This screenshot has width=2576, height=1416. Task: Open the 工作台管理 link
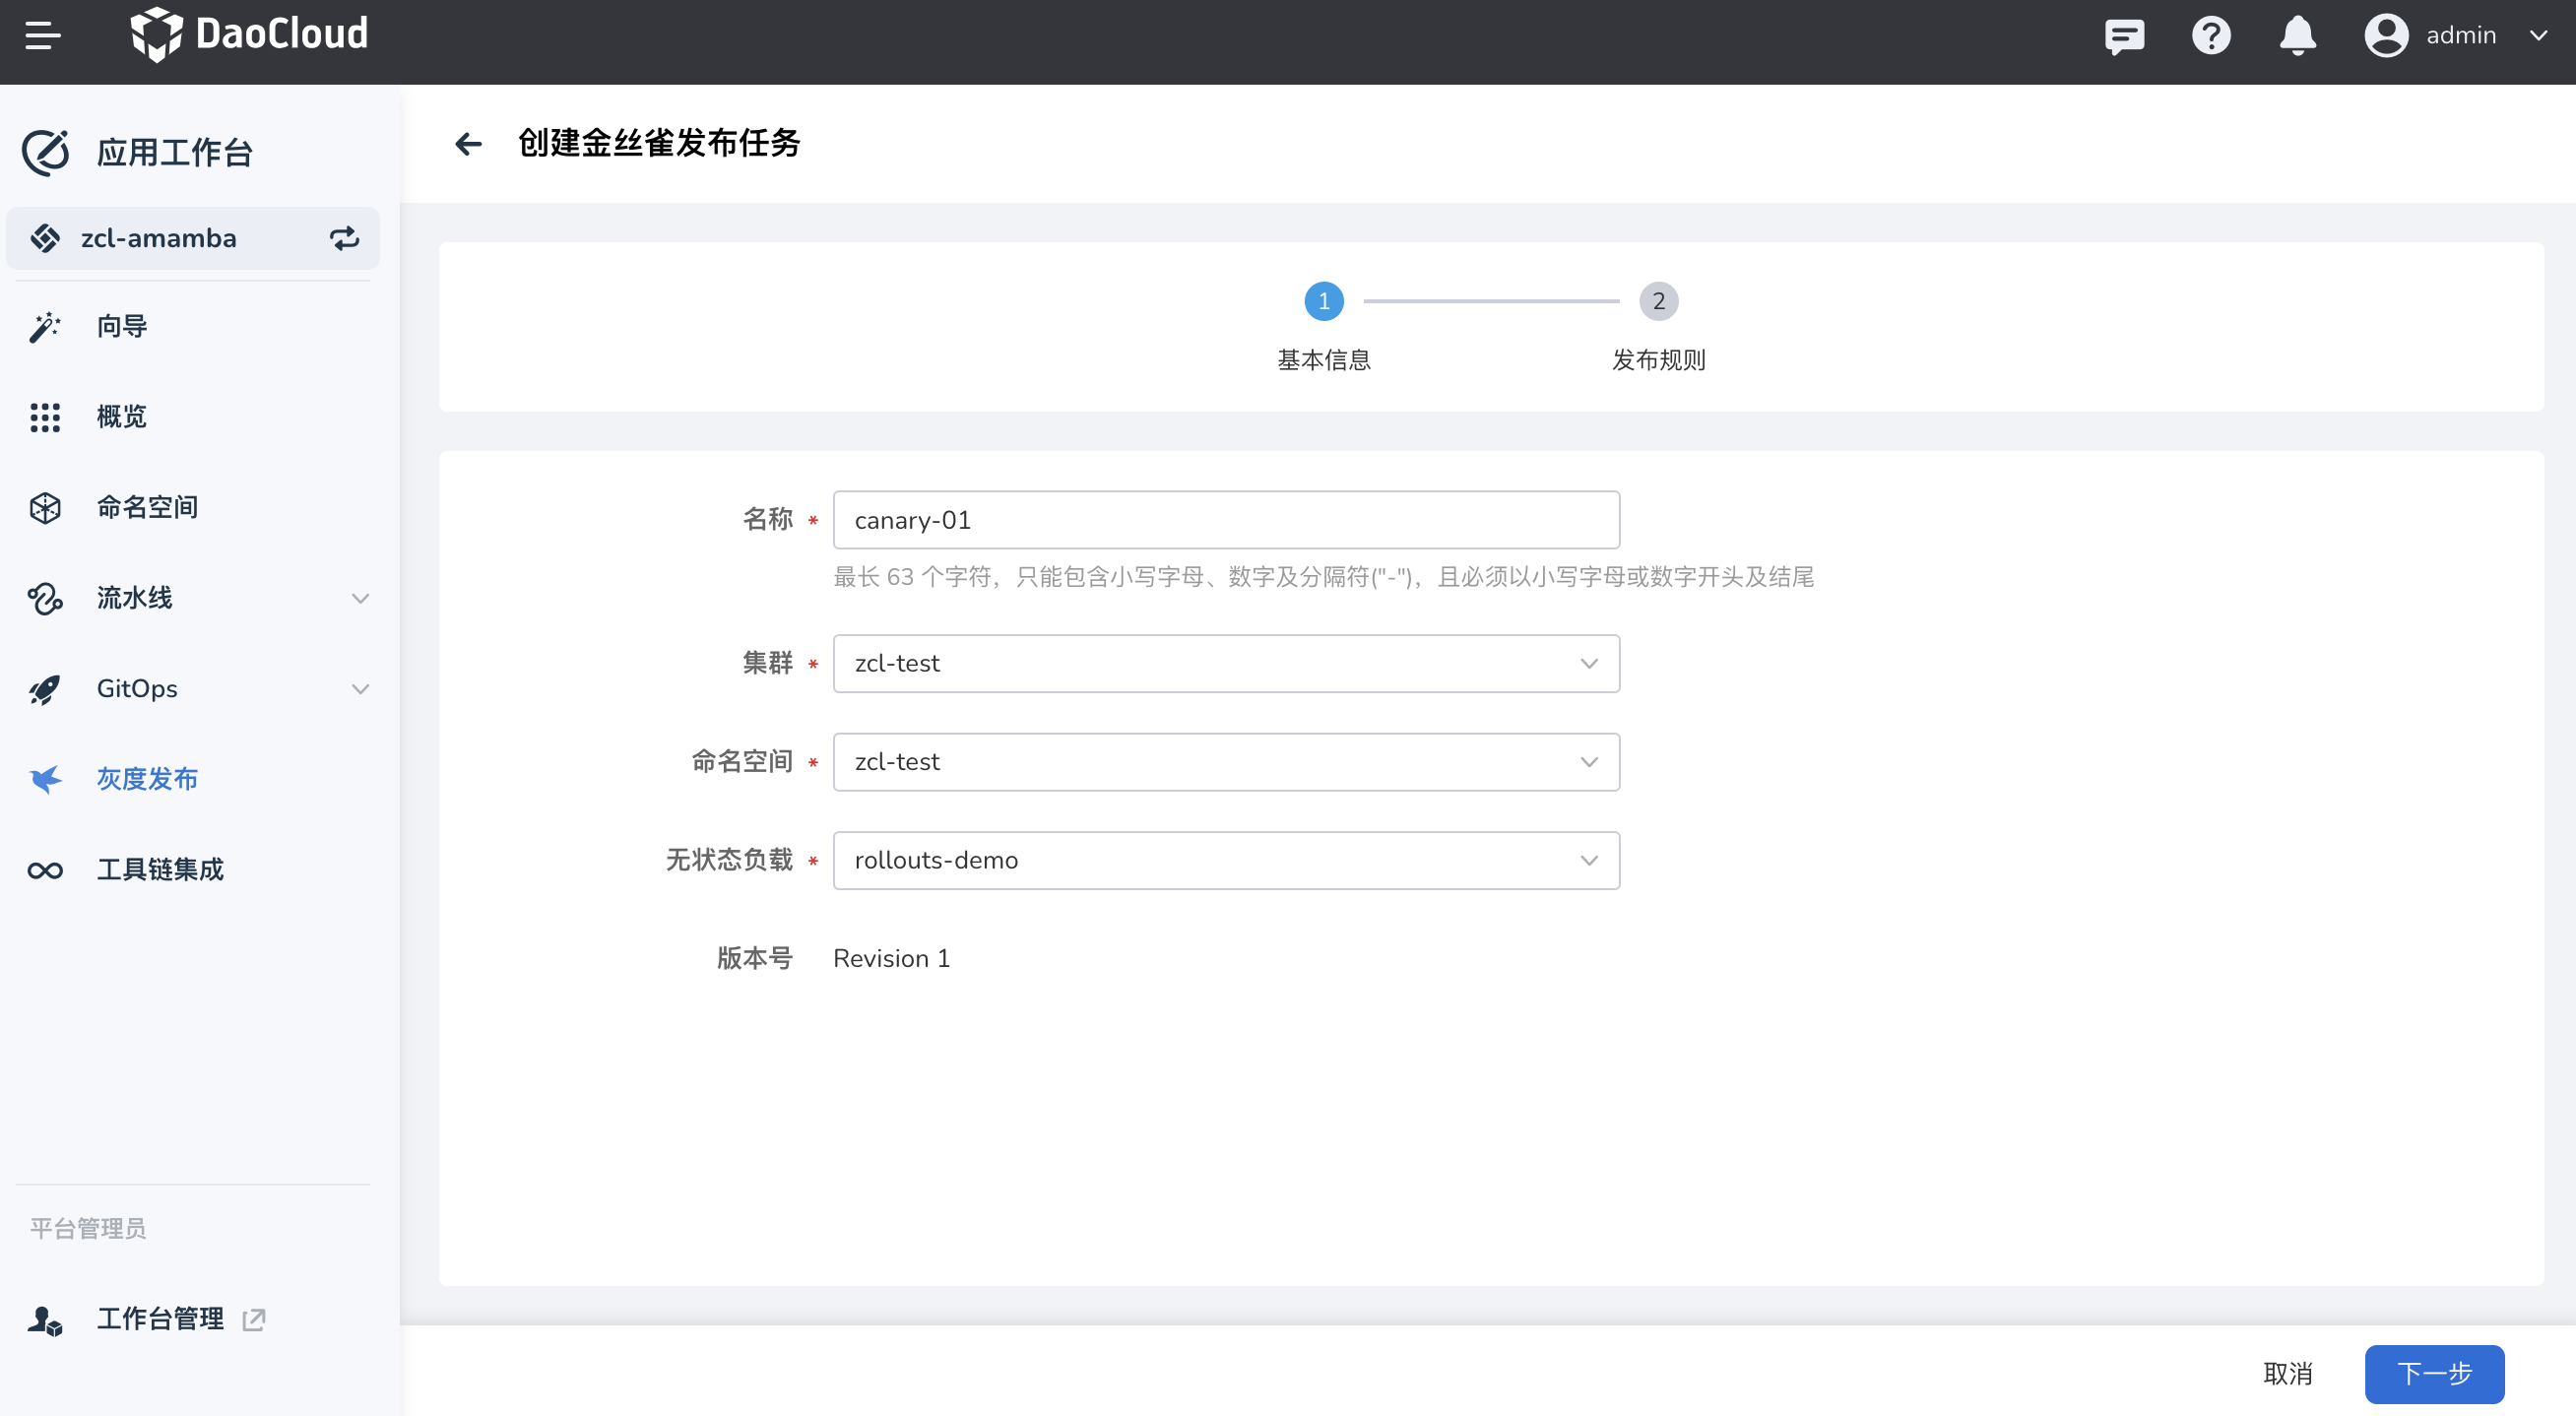[160, 1319]
